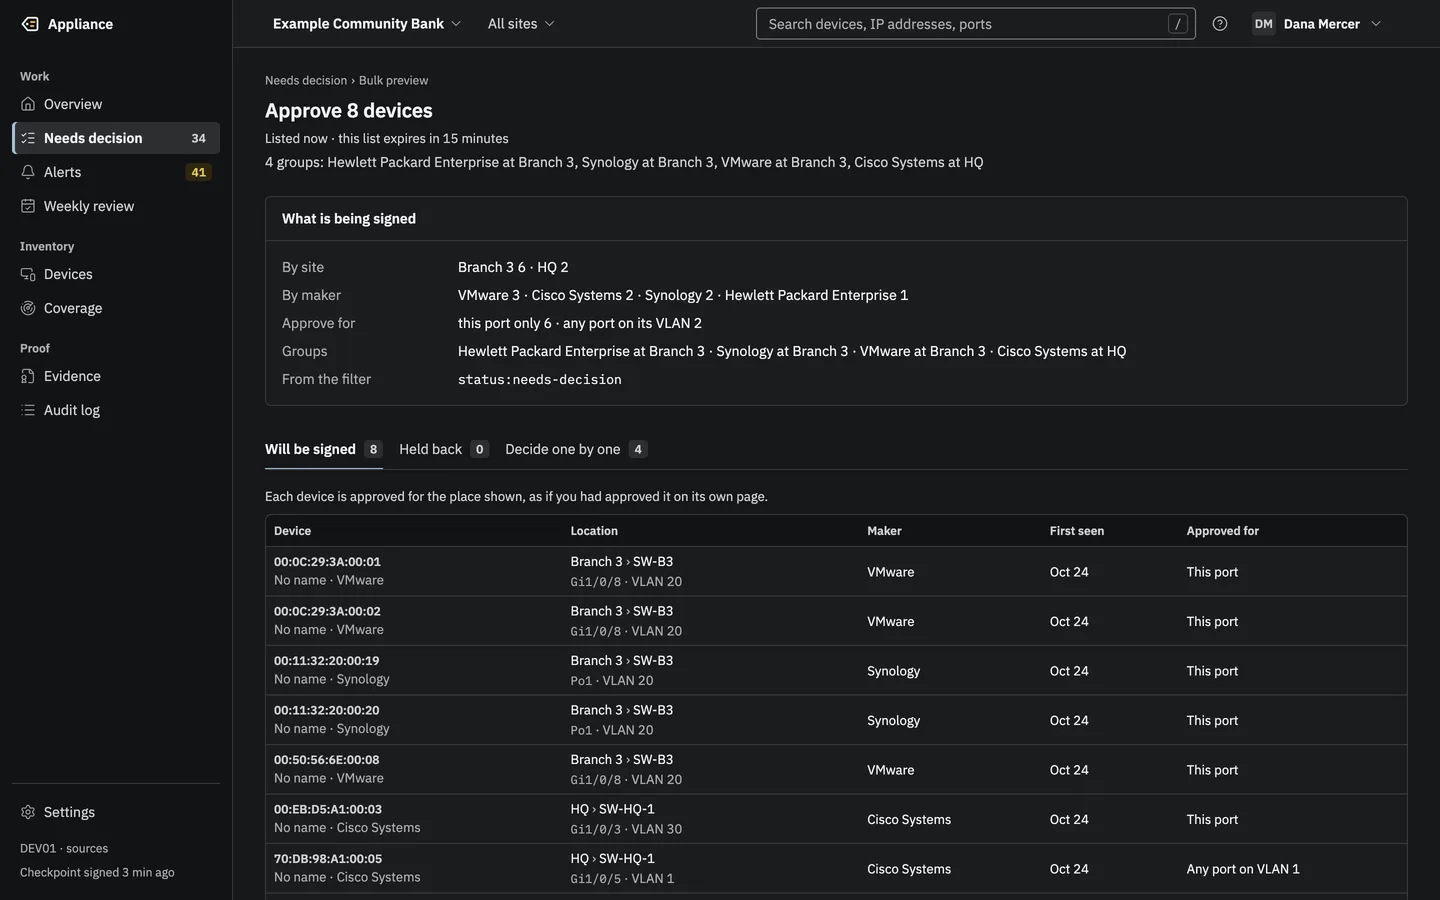Screen dimensions: 1440x900
Task: Click the Device column header
Action: coord(292,531)
